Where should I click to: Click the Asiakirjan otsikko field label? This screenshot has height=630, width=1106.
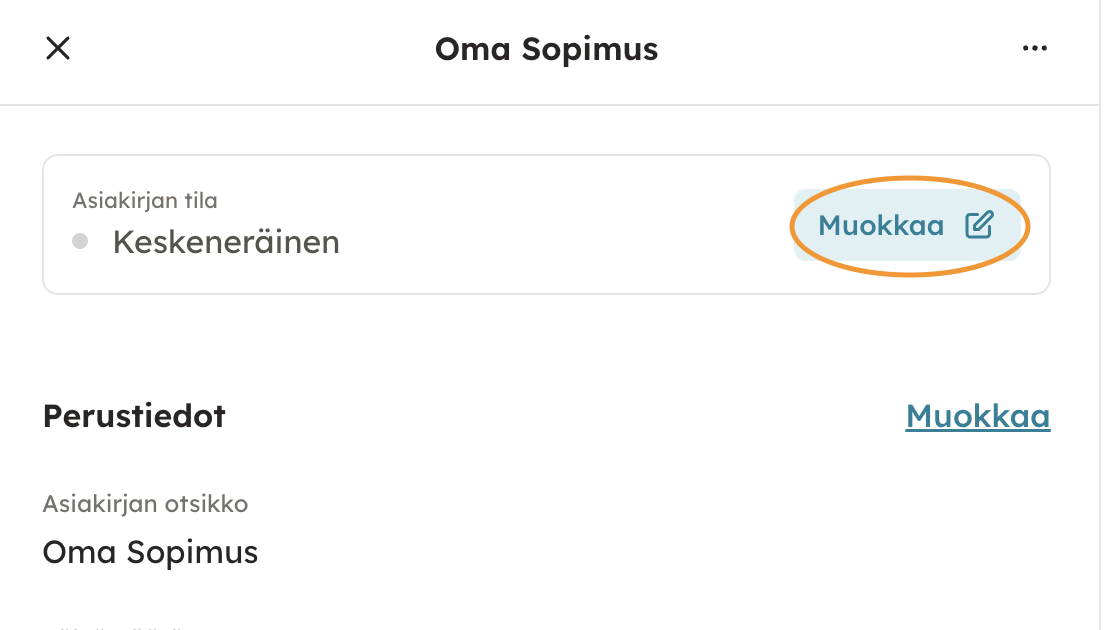point(145,504)
